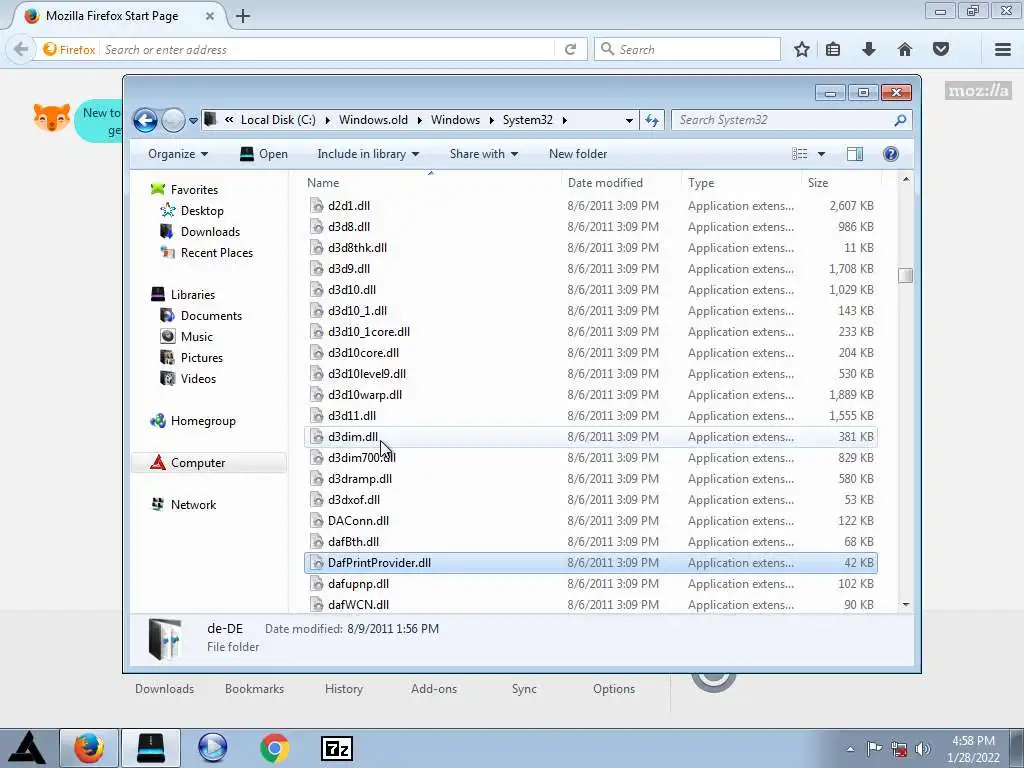1024x768 pixels.
Task: Open Firefox hamburger menu
Action: pos(1003,50)
